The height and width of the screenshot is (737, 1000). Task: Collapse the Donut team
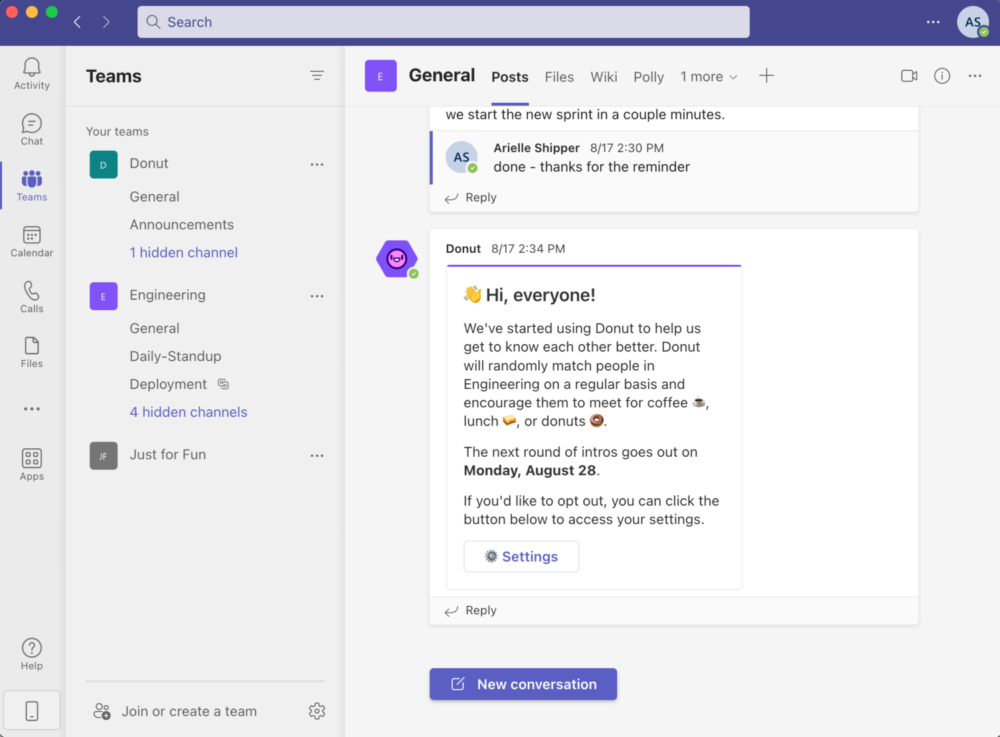149,163
